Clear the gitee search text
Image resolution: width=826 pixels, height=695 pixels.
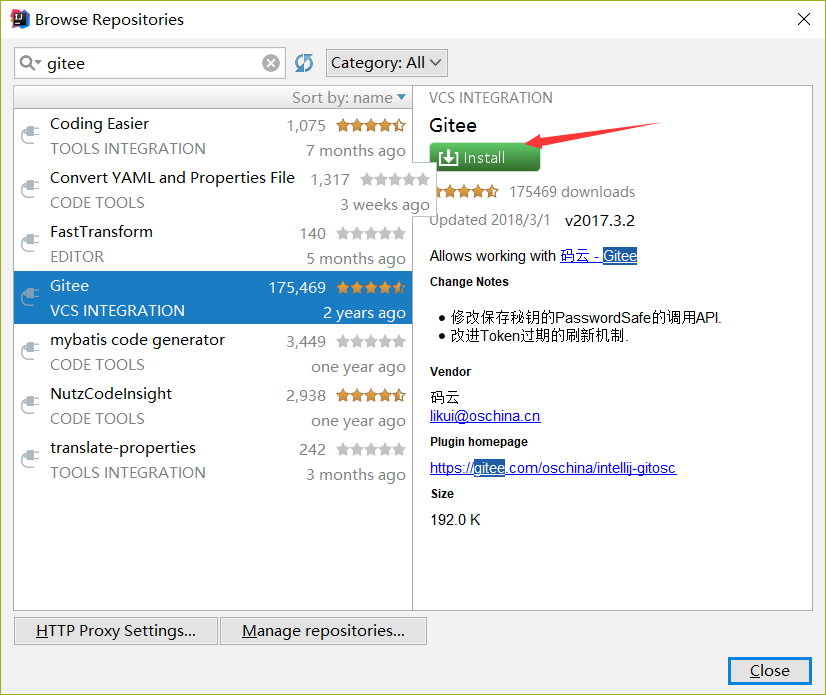(271, 63)
